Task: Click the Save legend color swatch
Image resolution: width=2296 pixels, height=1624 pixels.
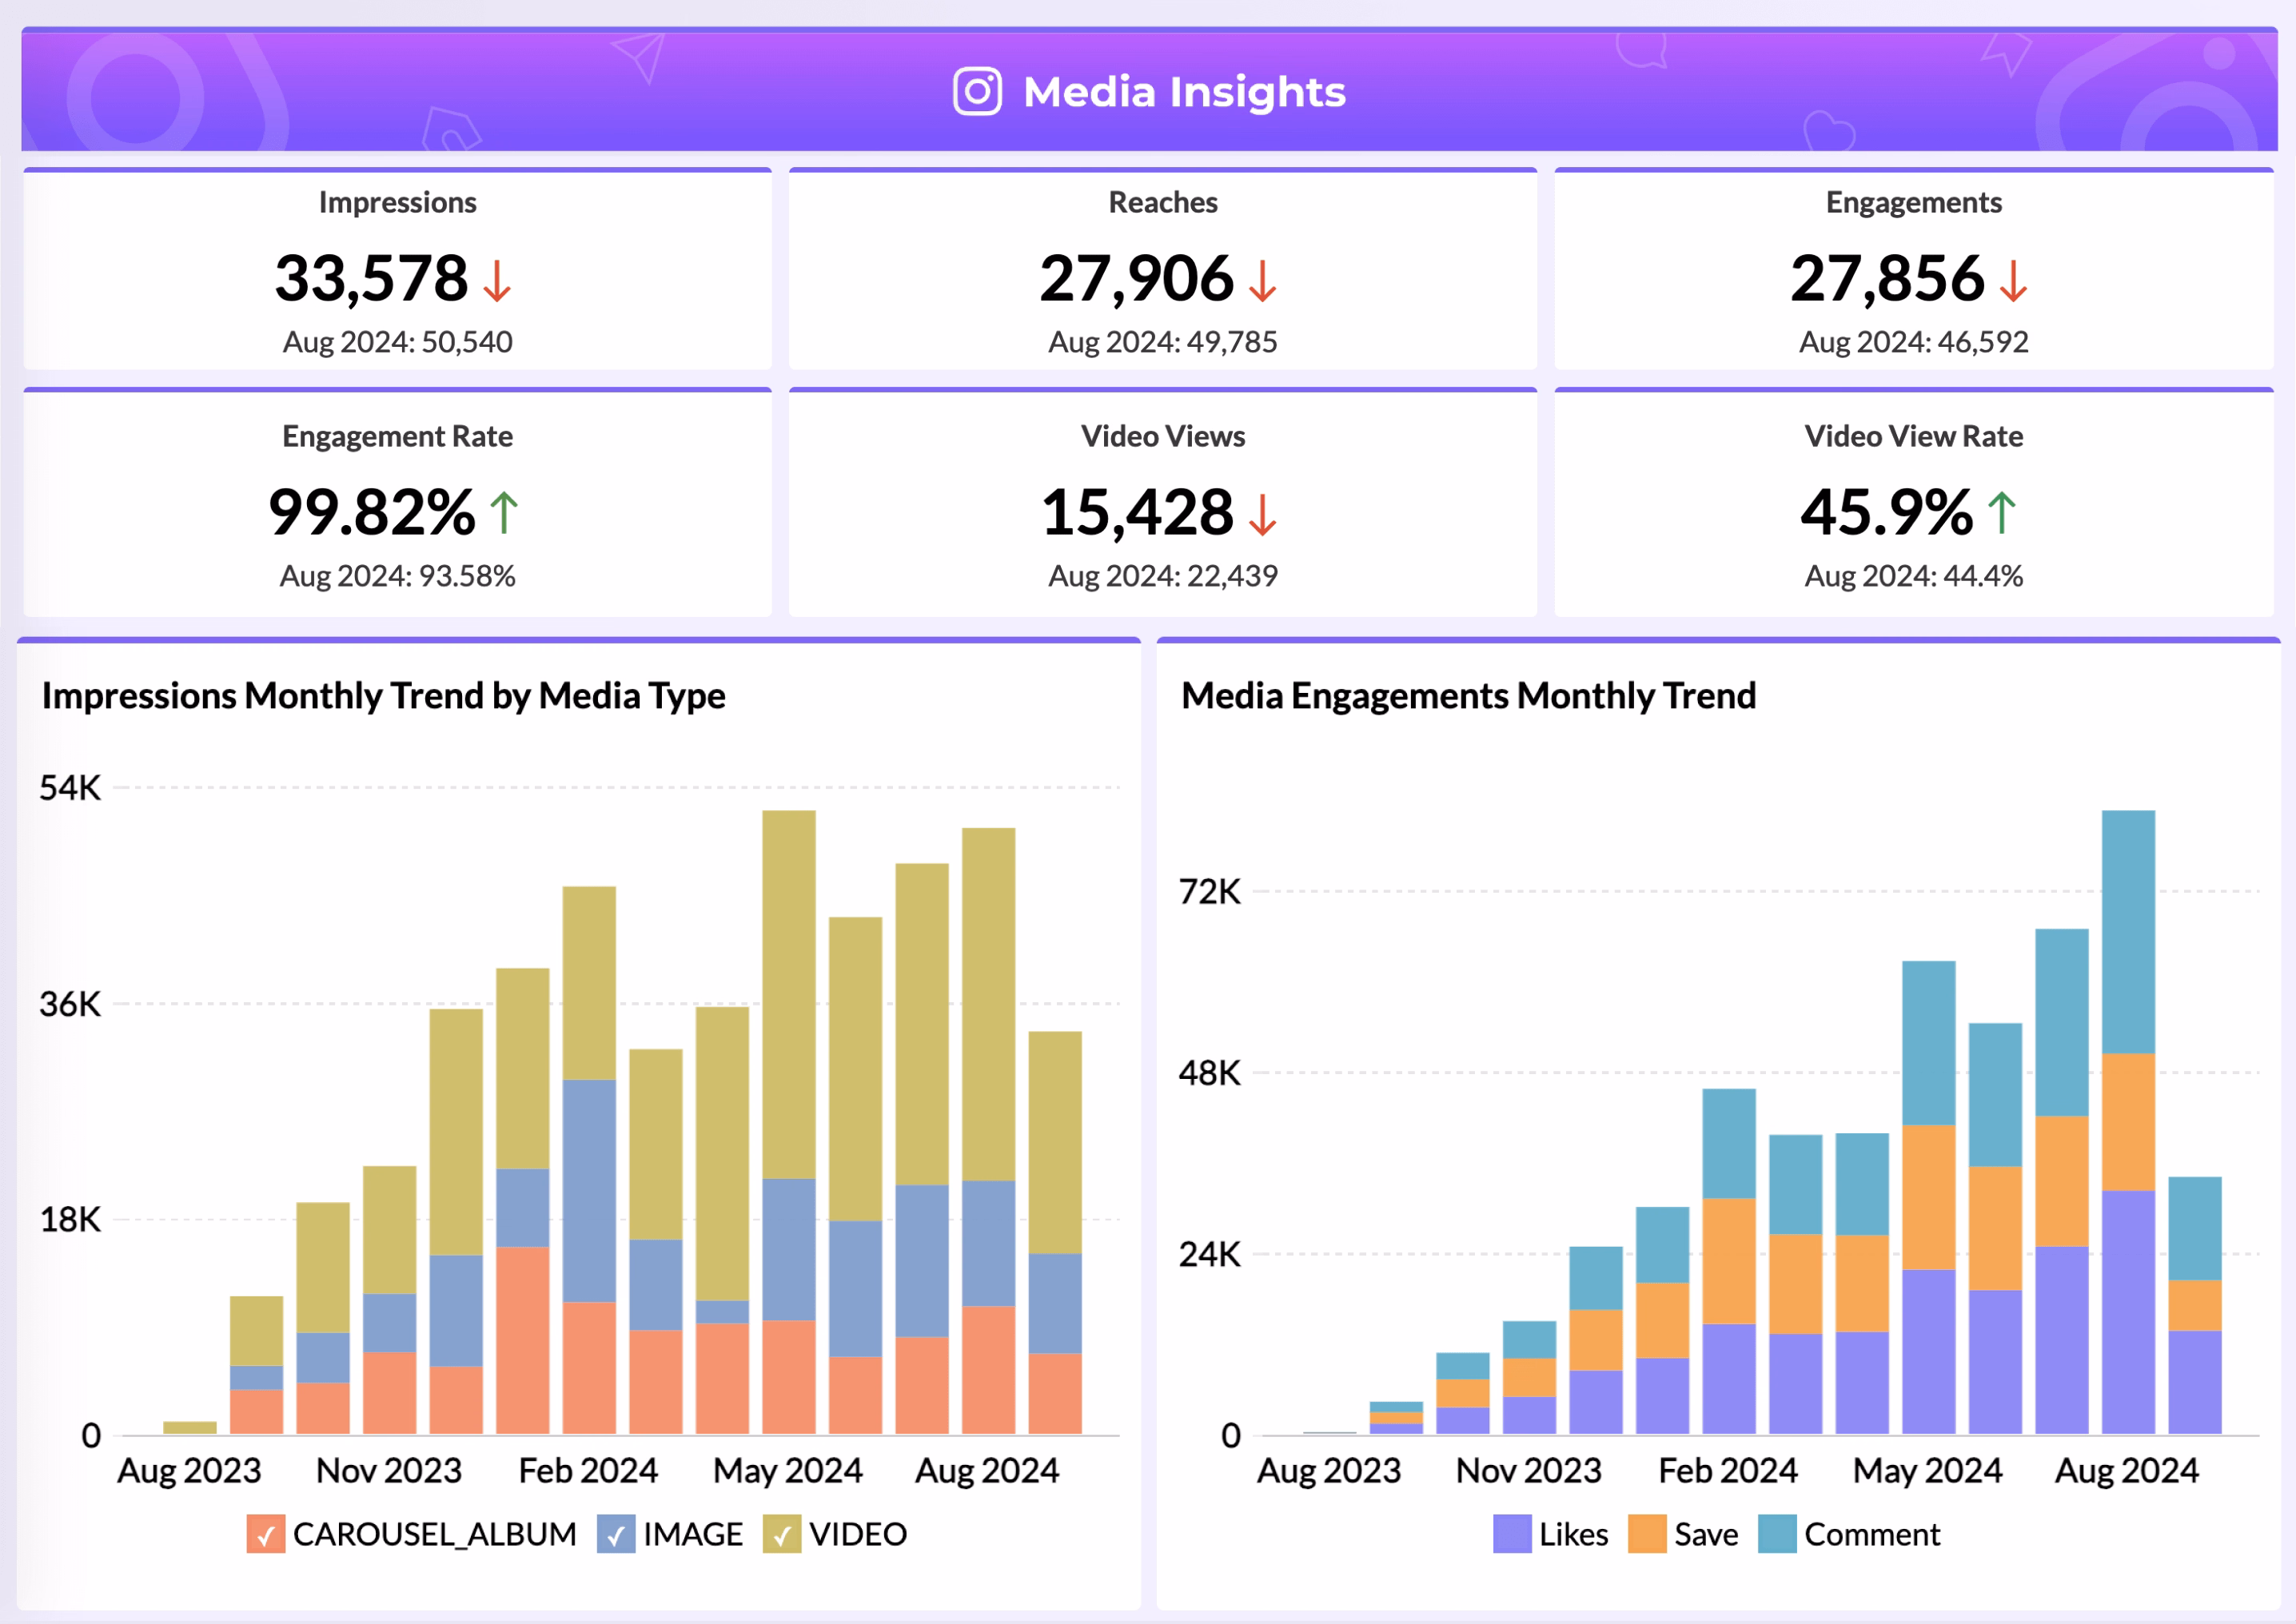Action: point(1646,1534)
